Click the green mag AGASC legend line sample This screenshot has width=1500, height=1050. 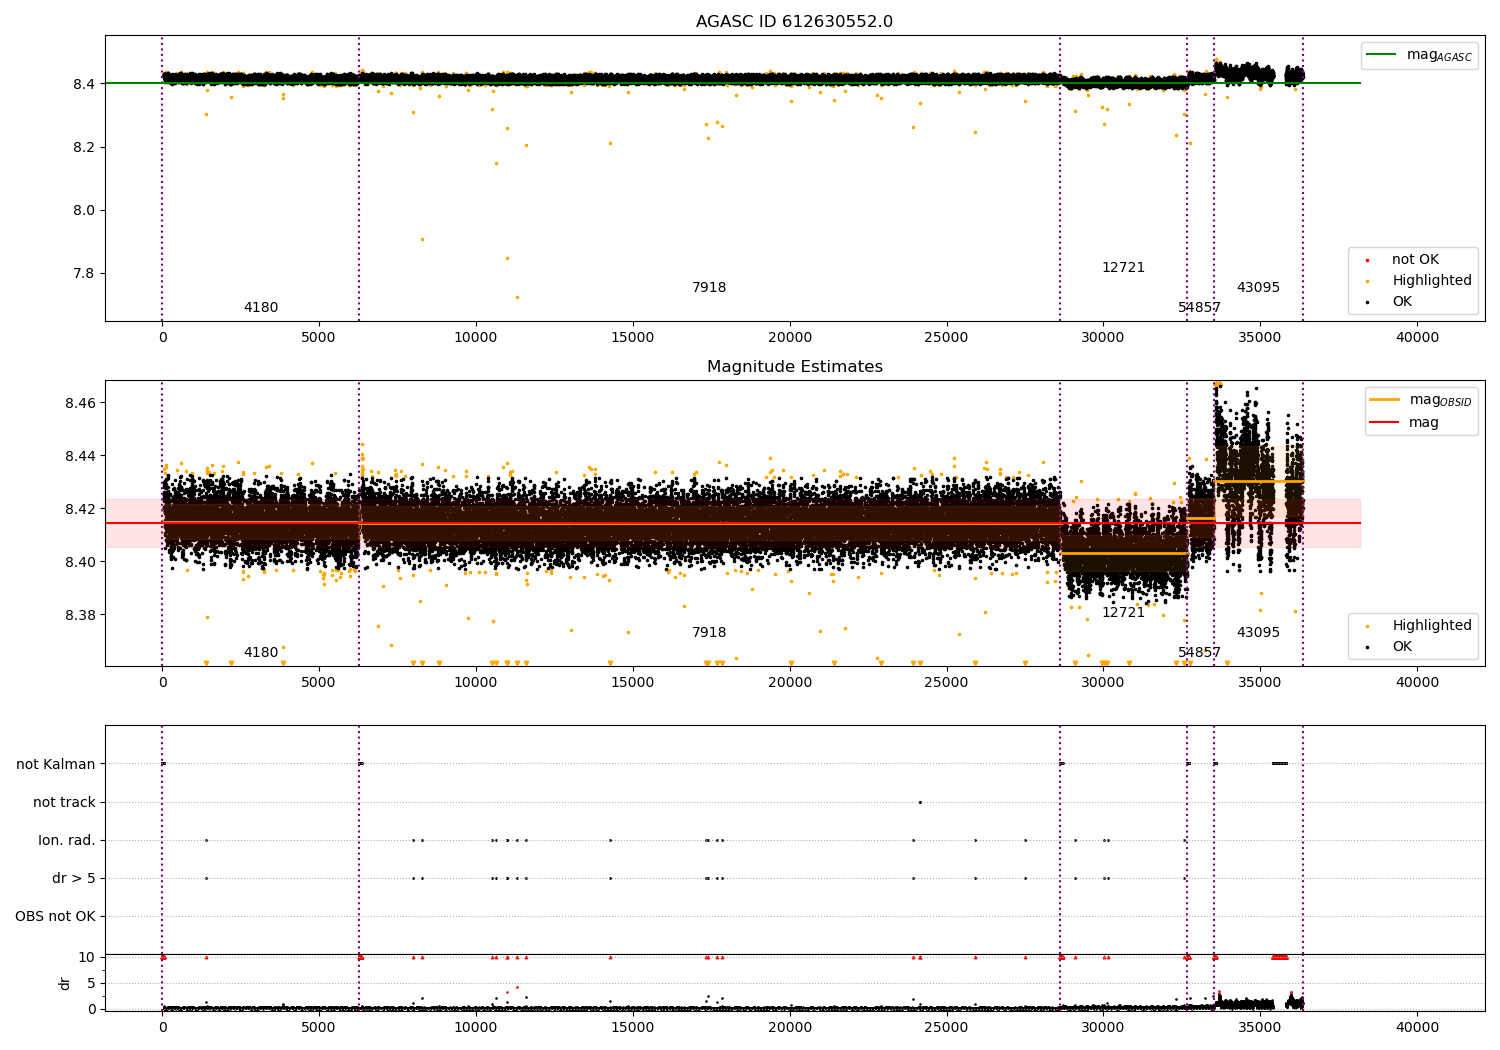coord(1381,55)
